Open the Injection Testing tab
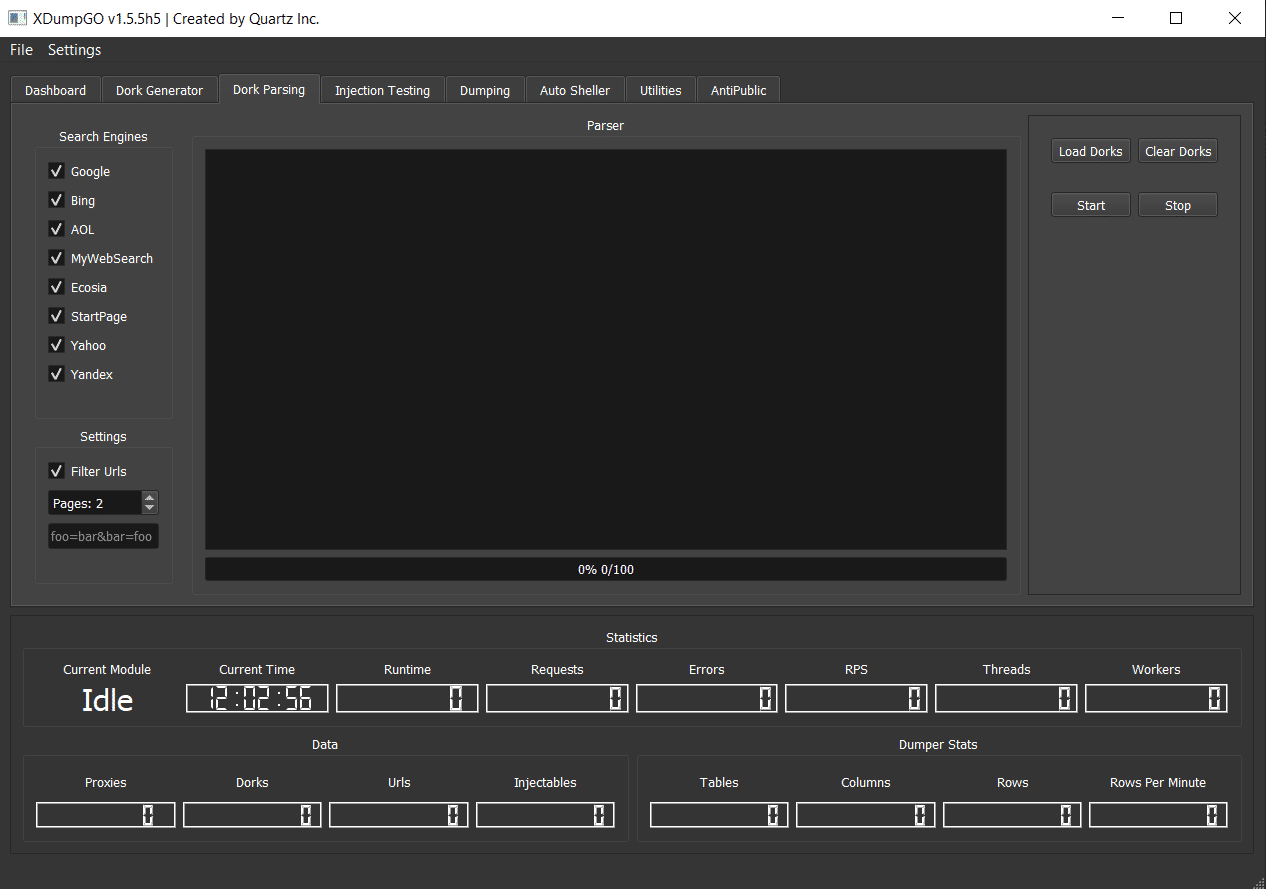Viewport: 1266px width, 889px height. (382, 90)
